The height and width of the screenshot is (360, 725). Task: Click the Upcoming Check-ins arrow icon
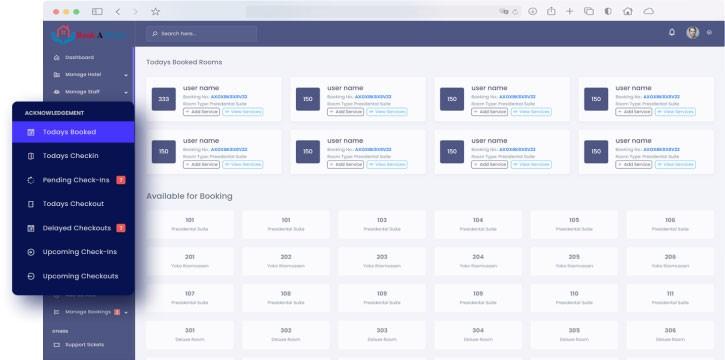click(31, 252)
